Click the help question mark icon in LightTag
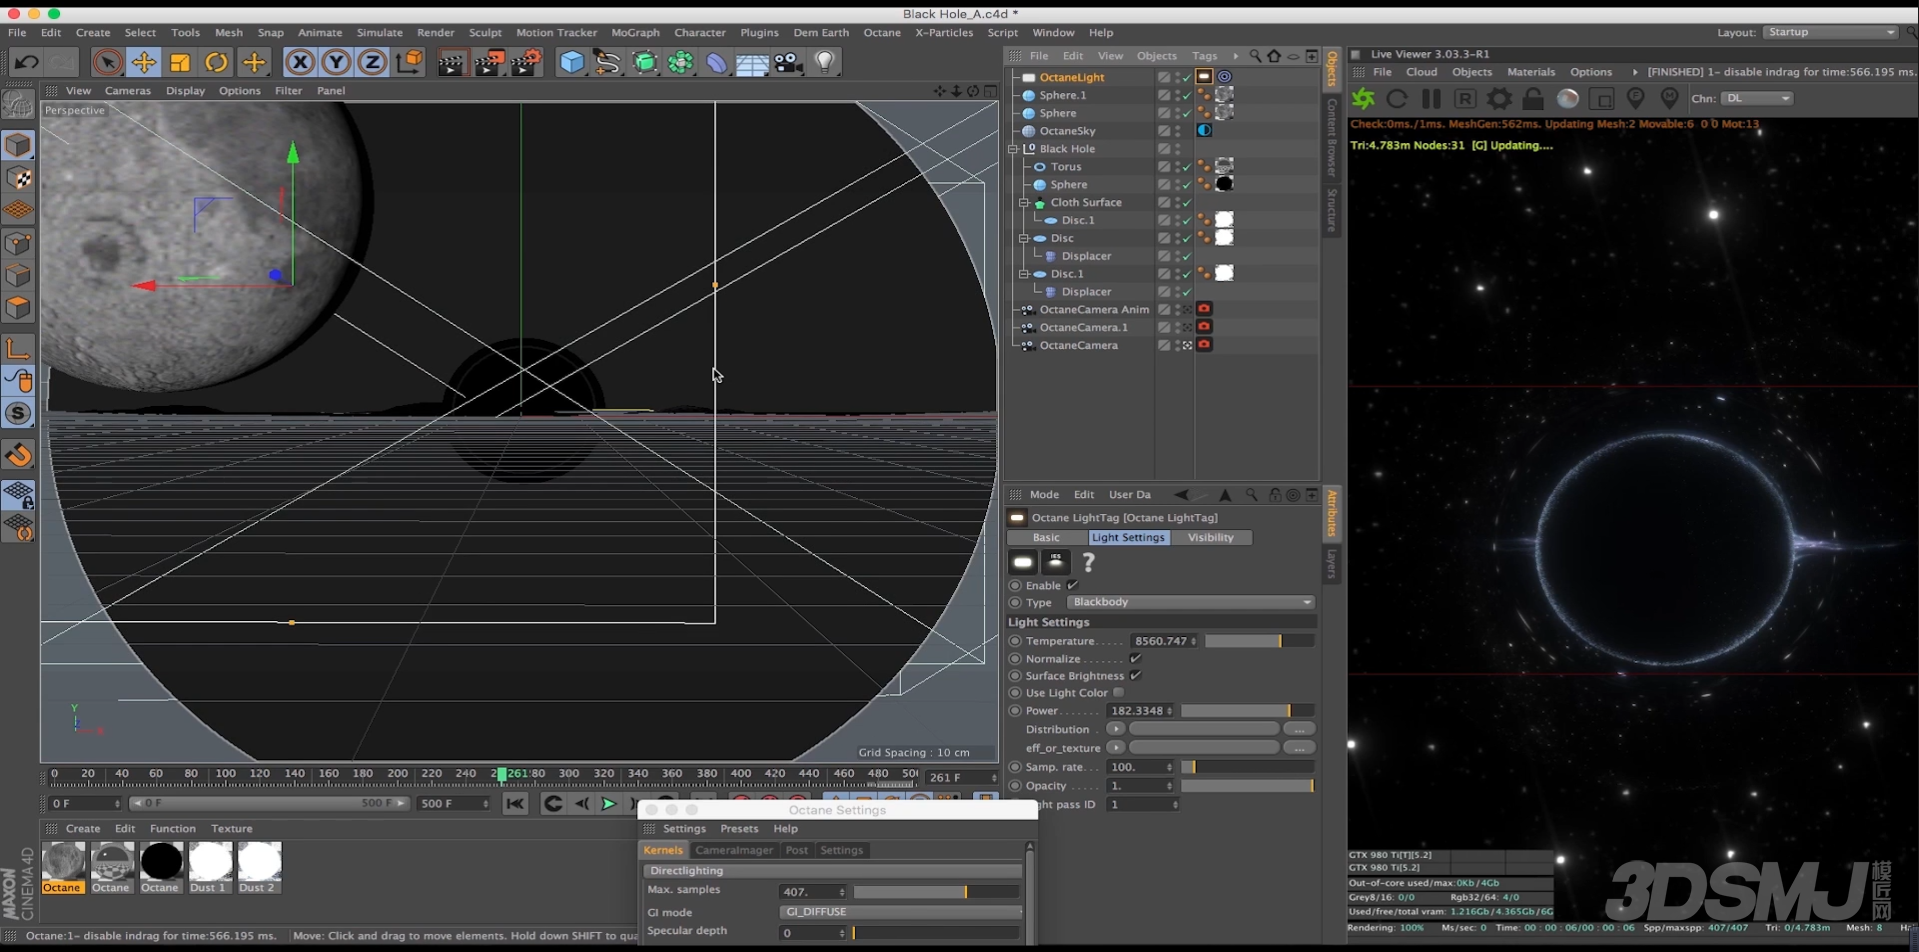The height and width of the screenshot is (952, 1919). 1088,563
